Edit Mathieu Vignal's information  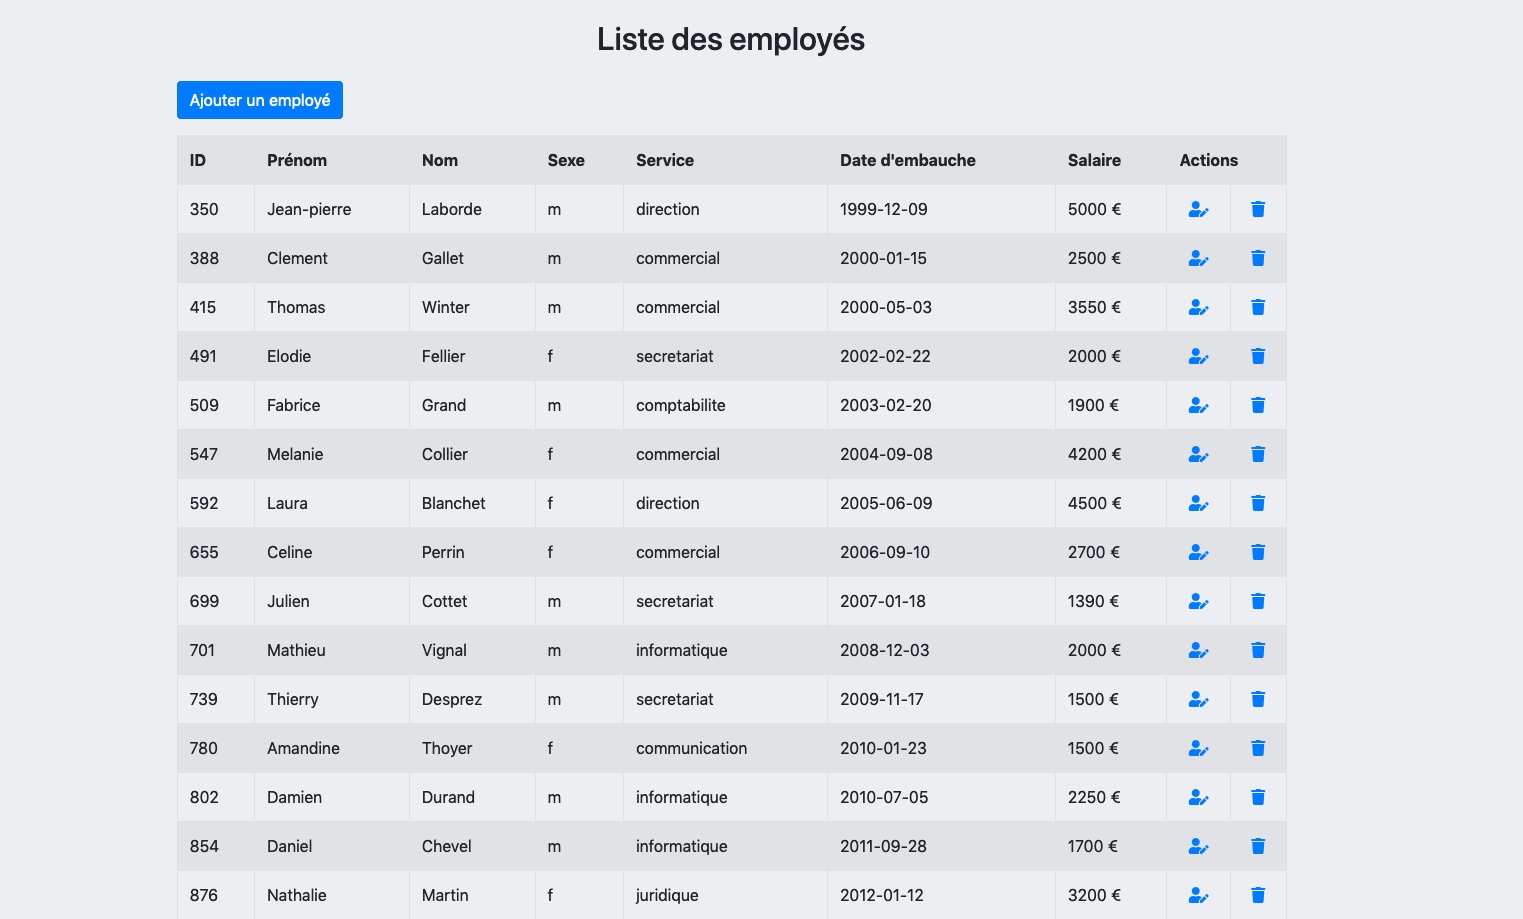[1198, 650]
